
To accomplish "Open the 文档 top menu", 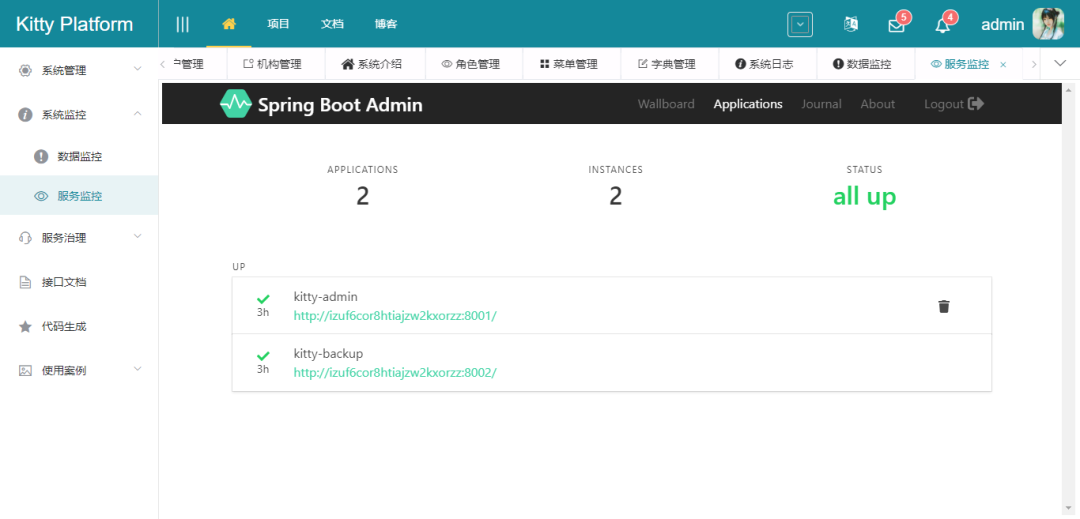I will (x=332, y=24).
